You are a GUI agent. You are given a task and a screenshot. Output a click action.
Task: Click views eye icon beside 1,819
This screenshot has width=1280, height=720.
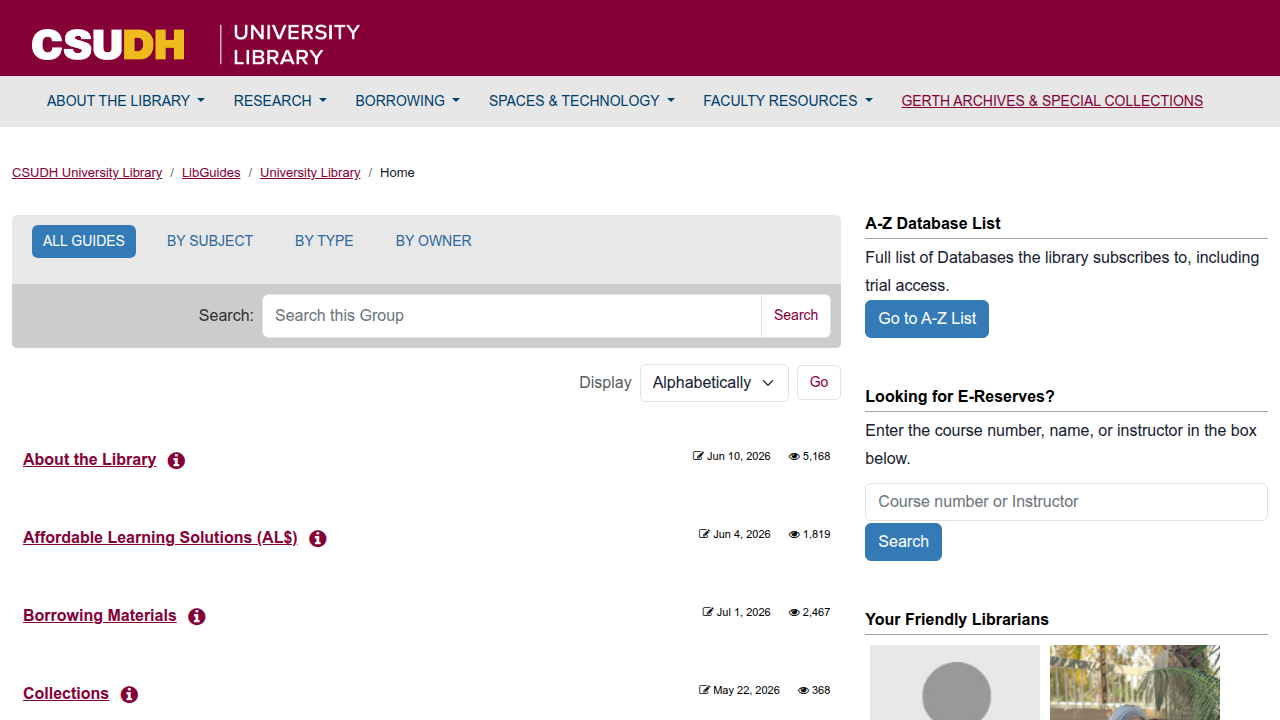[794, 534]
